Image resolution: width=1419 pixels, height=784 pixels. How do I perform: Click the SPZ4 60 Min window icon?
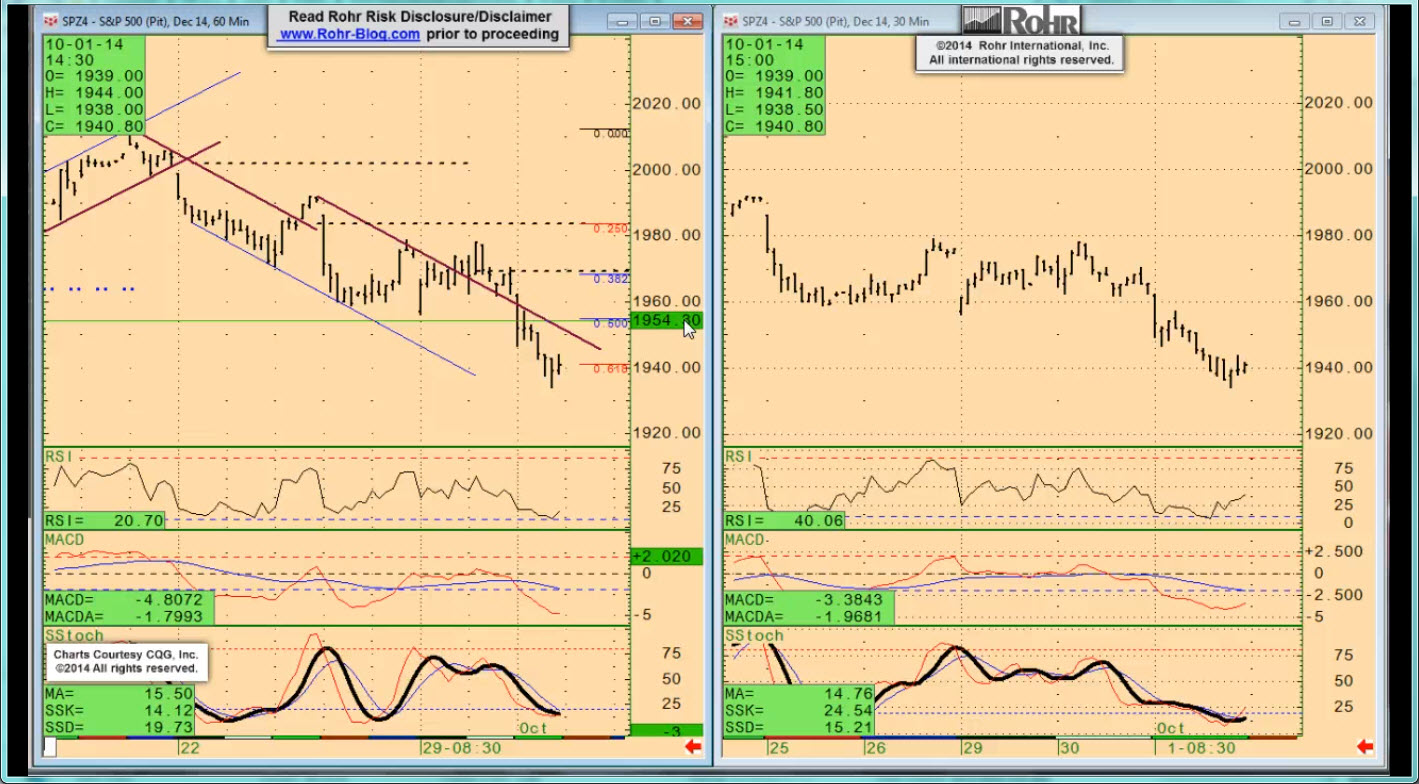click(x=51, y=21)
